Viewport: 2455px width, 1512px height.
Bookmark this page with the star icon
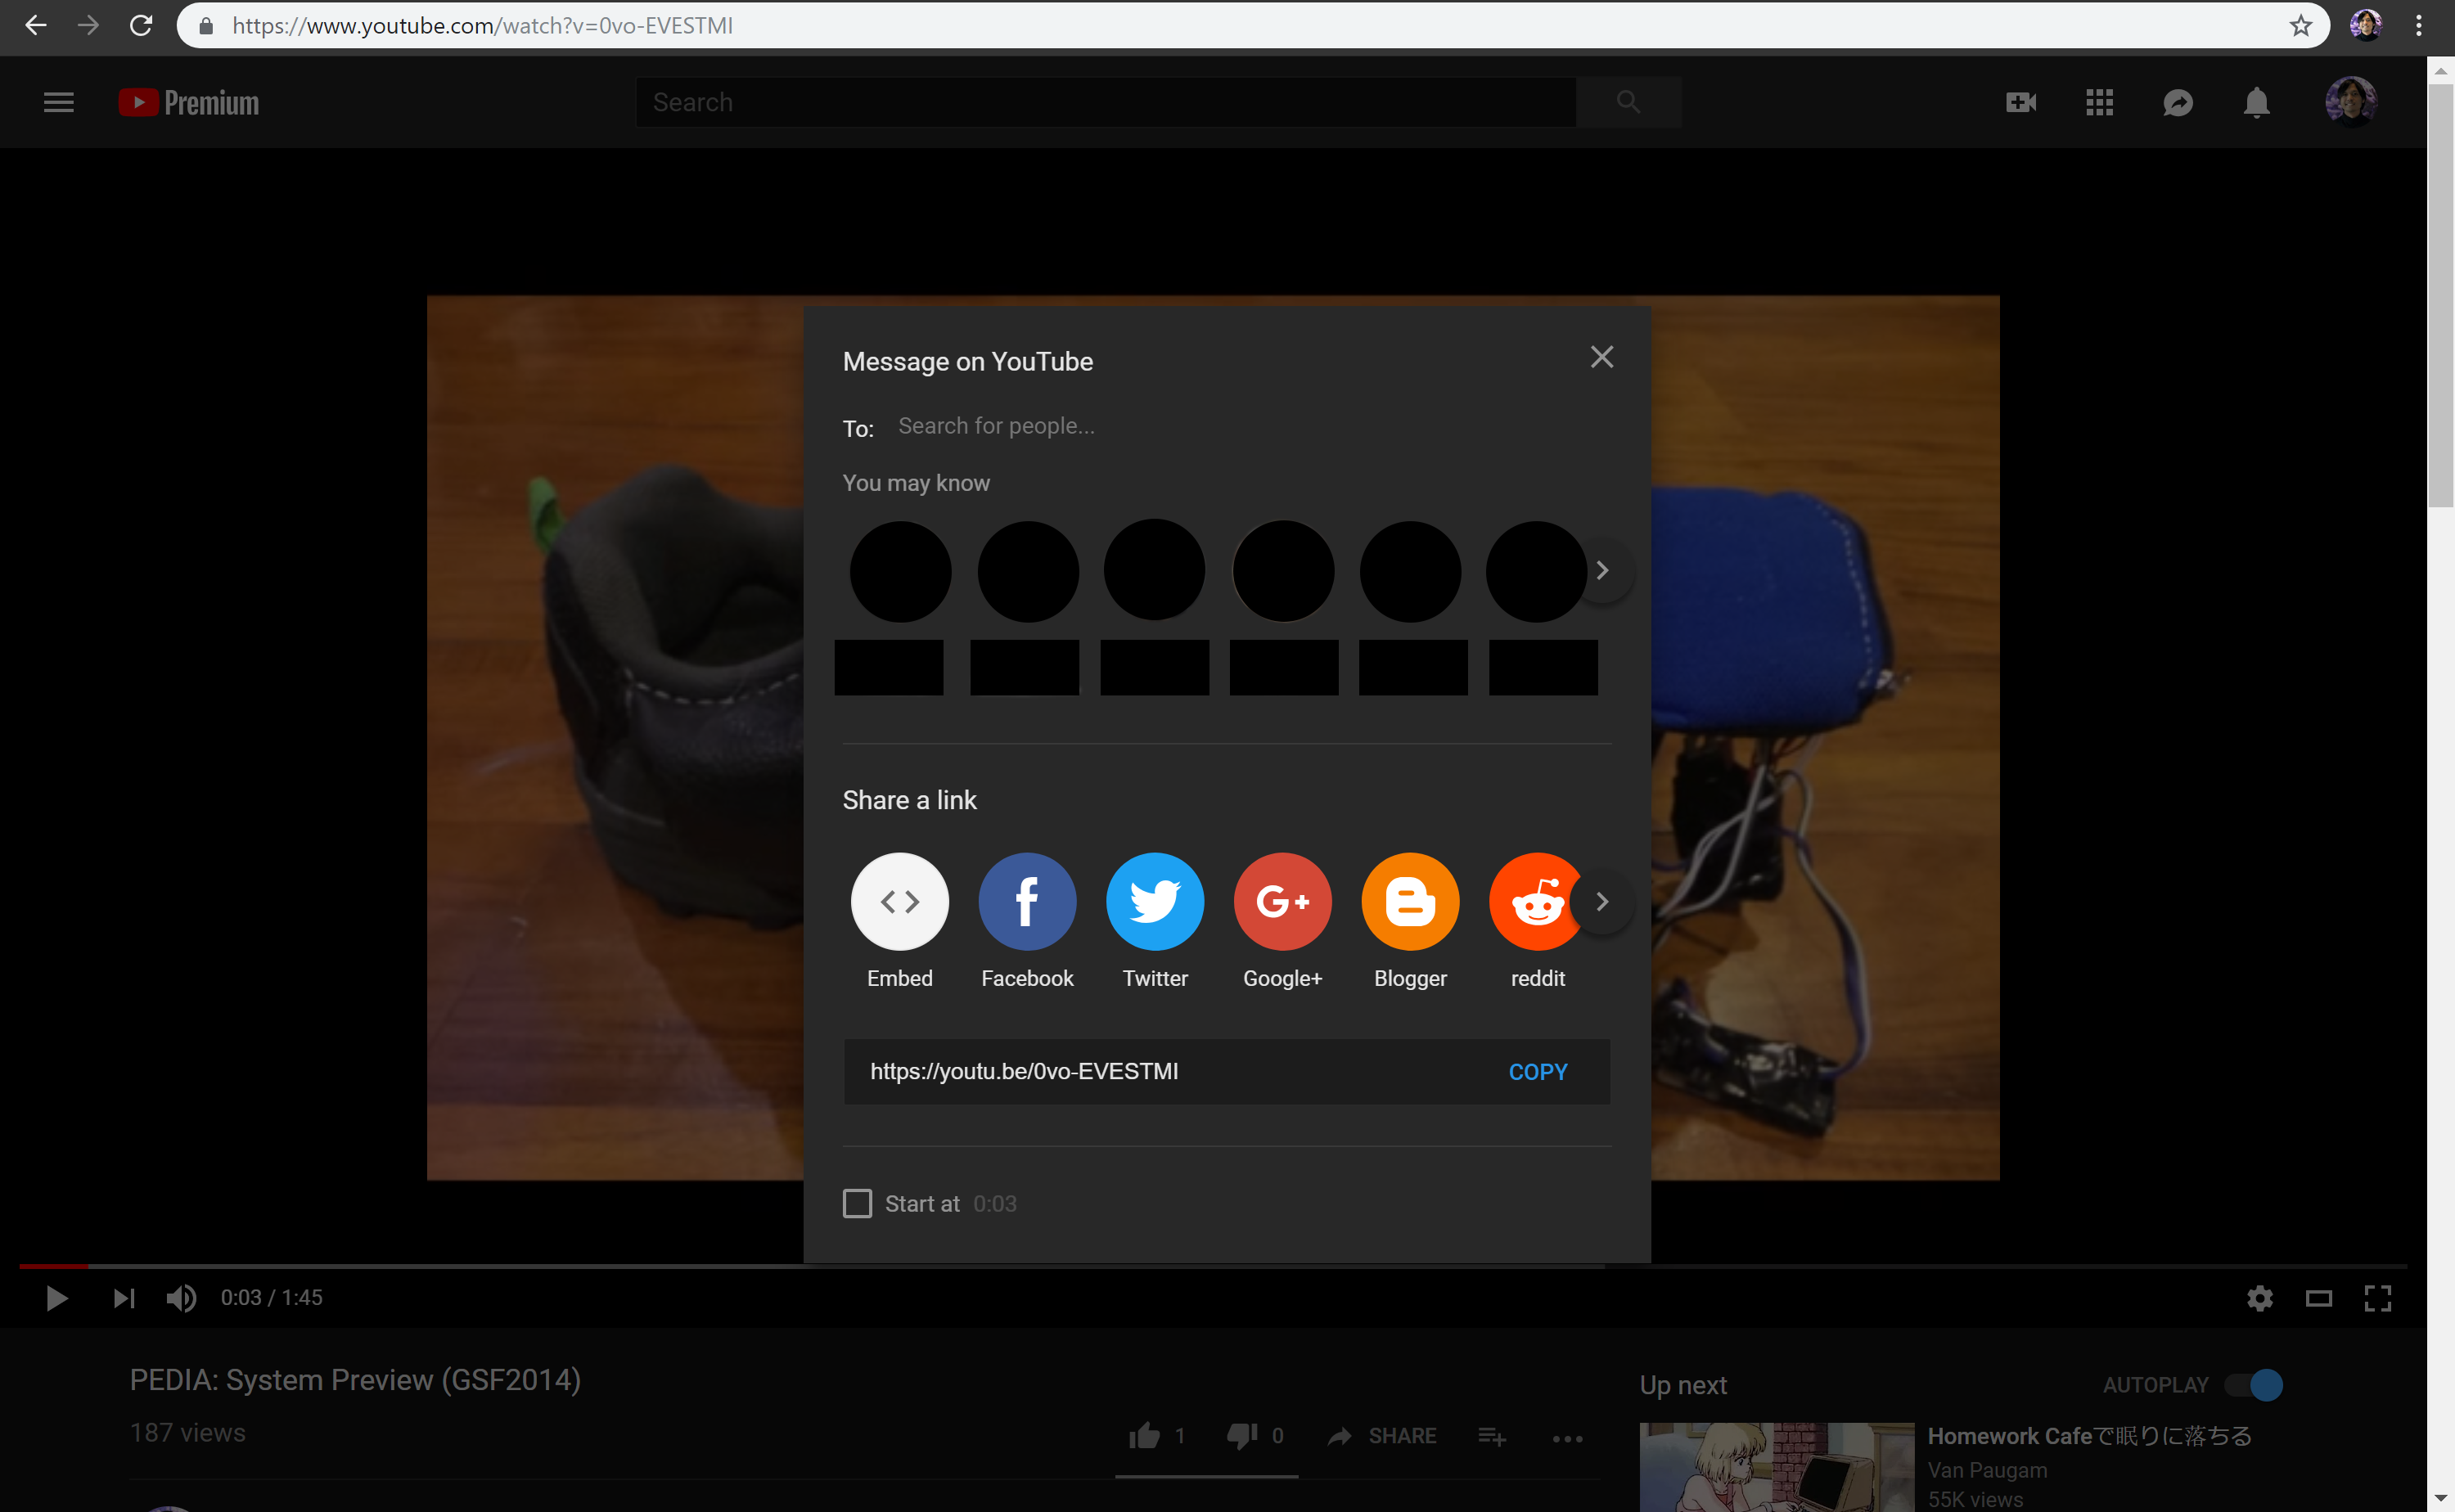click(x=2301, y=25)
